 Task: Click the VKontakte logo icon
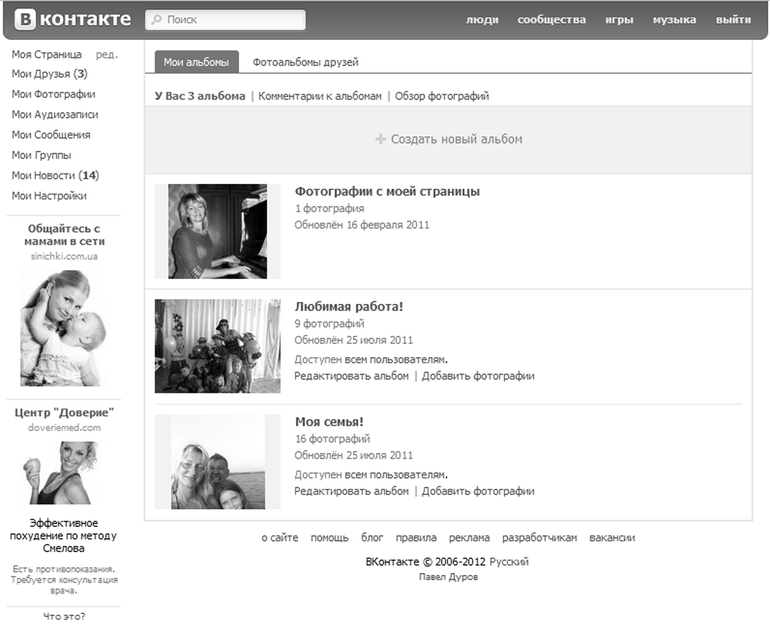[x=25, y=19]
